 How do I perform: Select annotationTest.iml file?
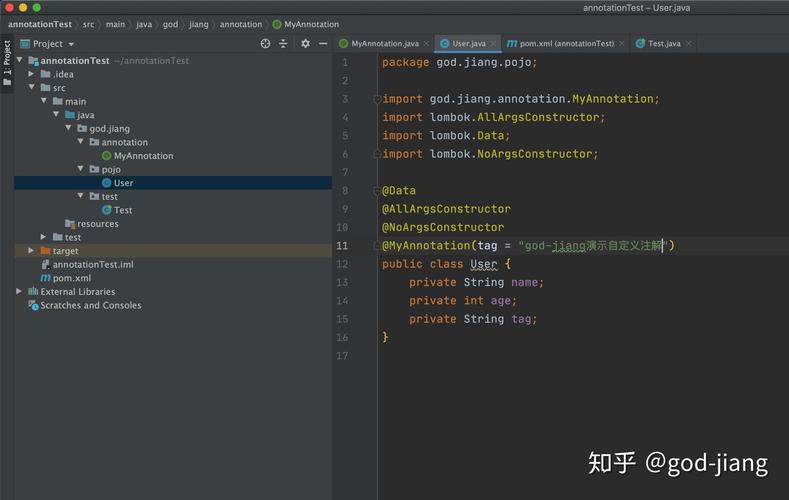(93, 265)
